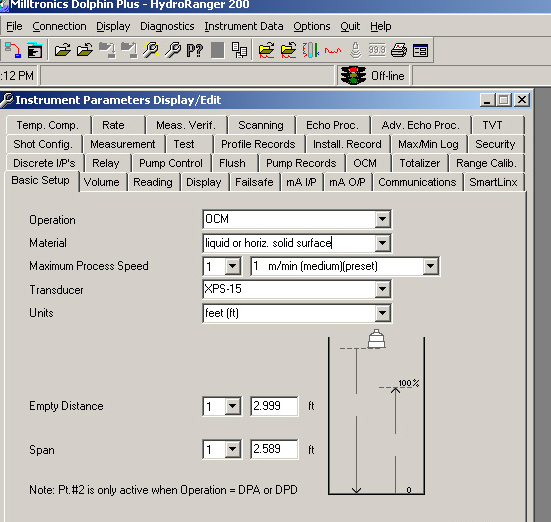This screenshot has width=551, height=522.
Task: Switch to the Temp. Comp. tab
Action: [x=48, y=125]
